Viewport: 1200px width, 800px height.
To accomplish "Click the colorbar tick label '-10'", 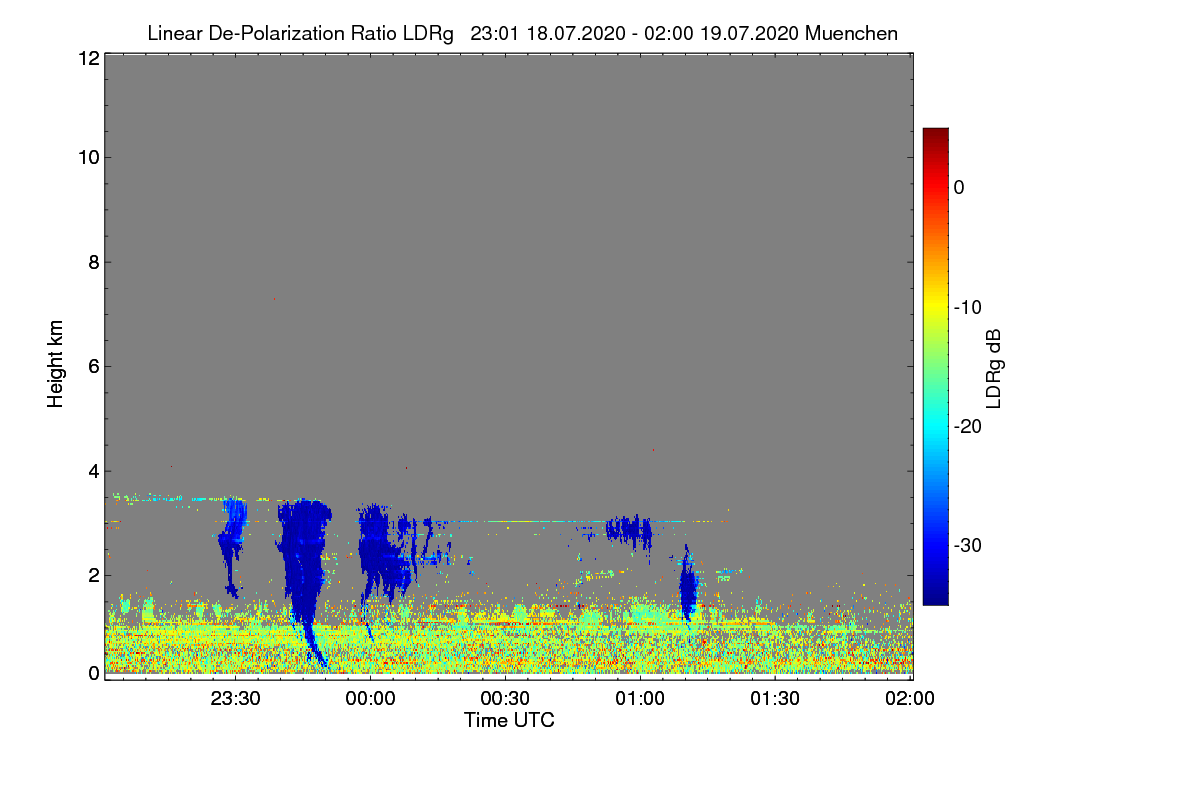I will click(x=968, y=307).
